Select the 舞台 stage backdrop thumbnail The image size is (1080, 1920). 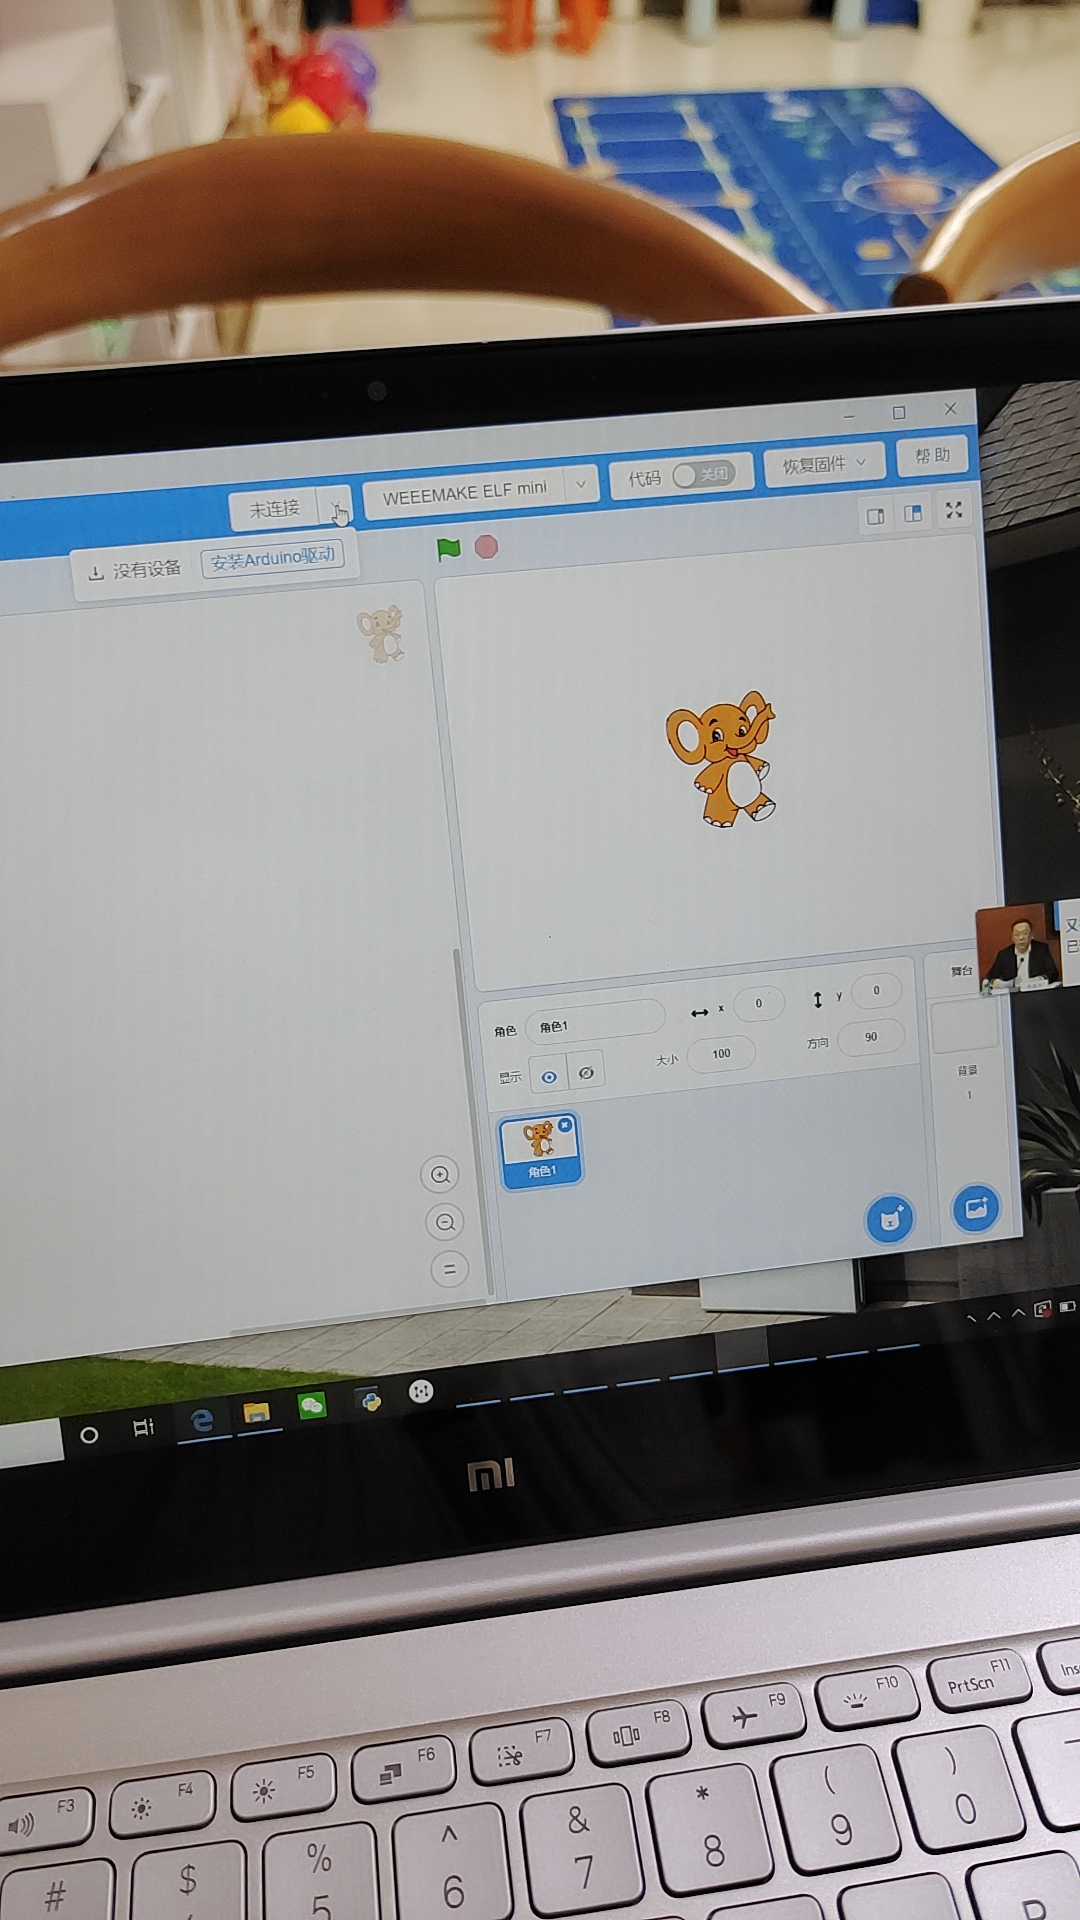[965, 1026]
